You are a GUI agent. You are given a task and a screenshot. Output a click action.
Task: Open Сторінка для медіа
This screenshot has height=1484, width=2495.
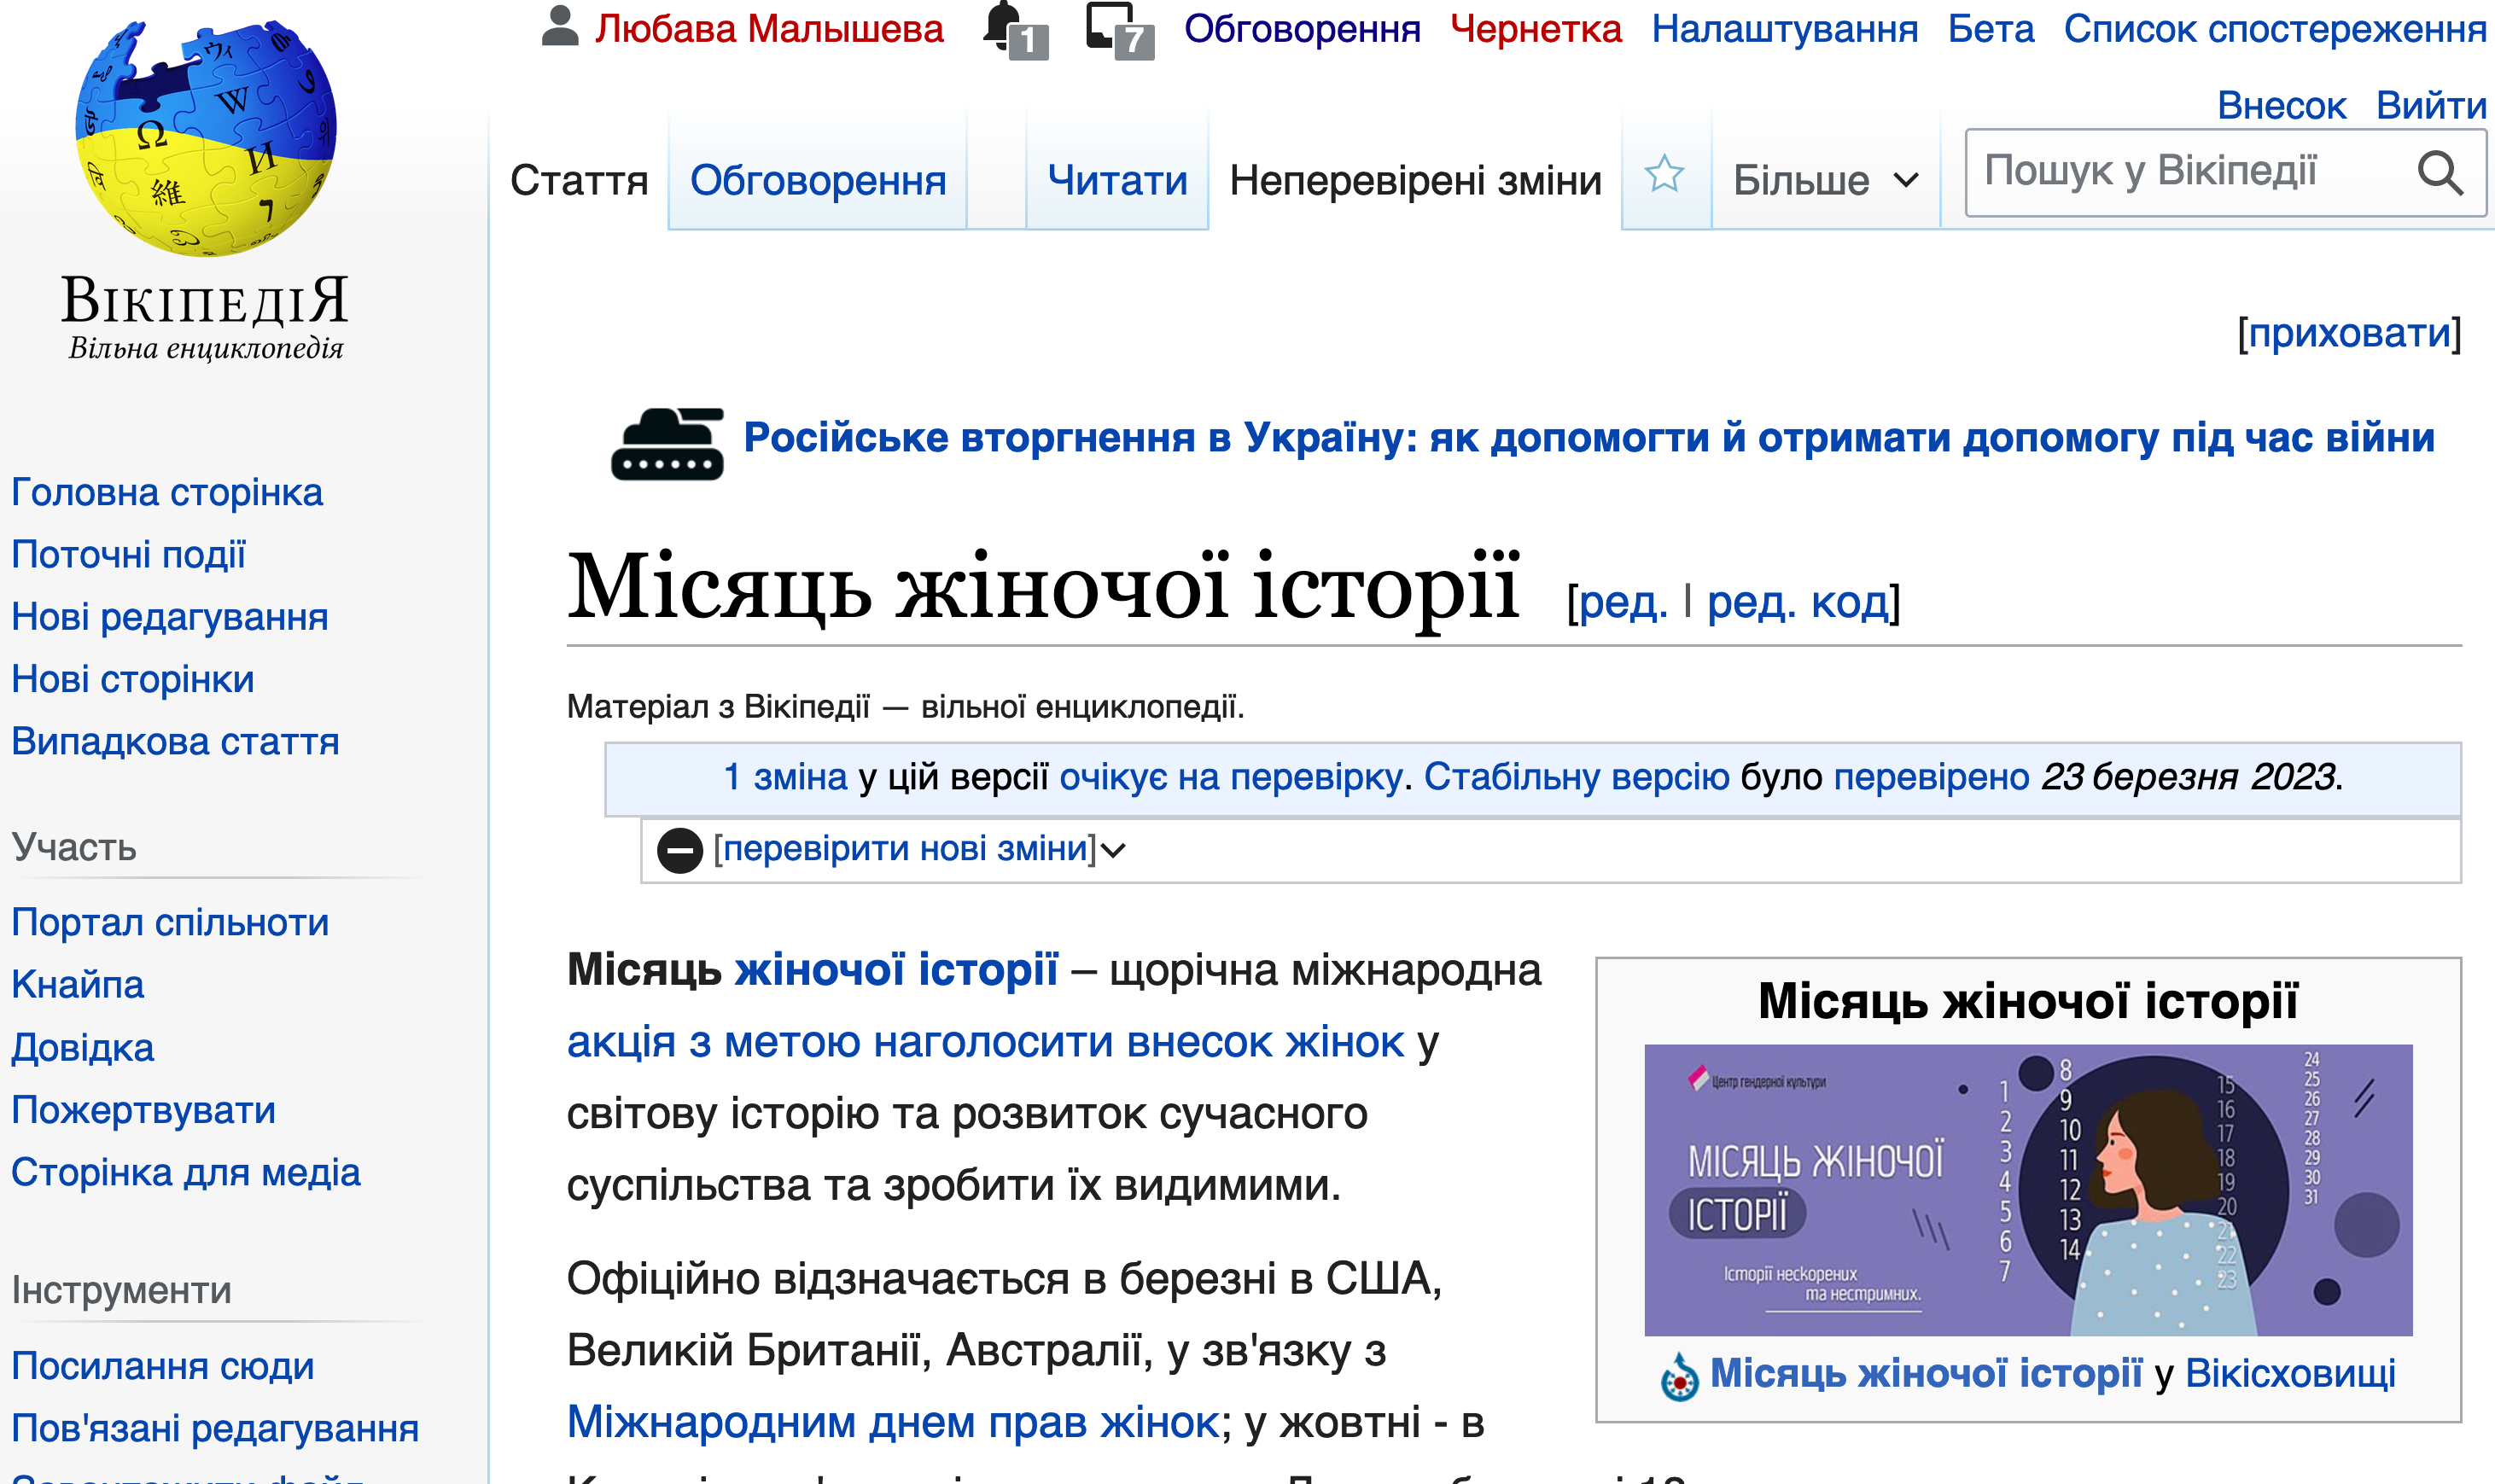[x=186, y=1173]
